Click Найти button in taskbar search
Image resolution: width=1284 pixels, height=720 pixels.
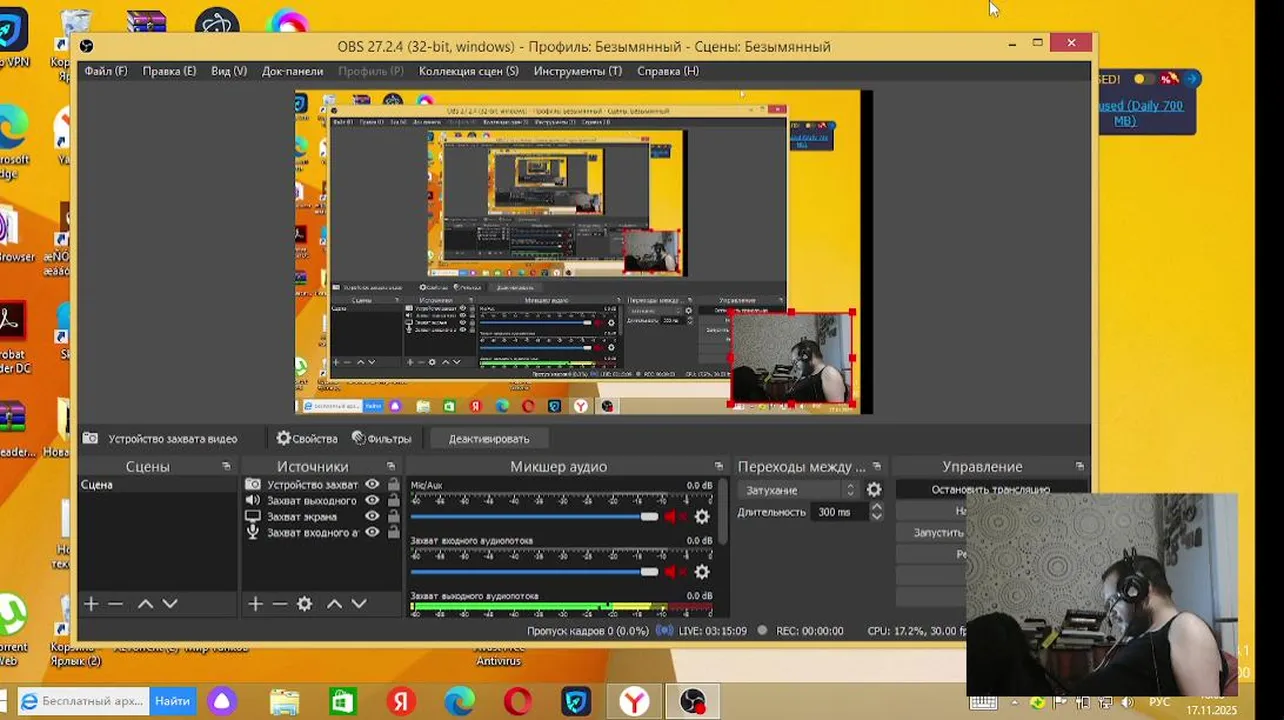pos(173,702)
